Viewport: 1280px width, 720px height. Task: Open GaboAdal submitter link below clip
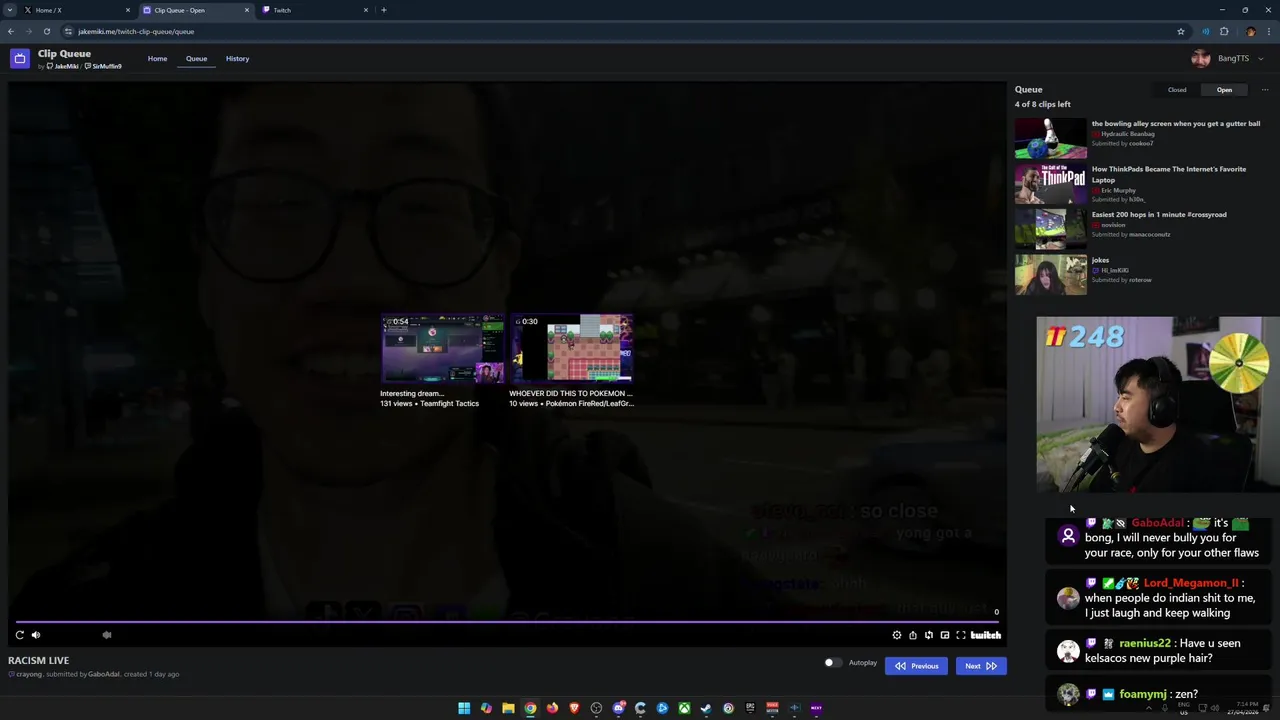pos(104,674)
